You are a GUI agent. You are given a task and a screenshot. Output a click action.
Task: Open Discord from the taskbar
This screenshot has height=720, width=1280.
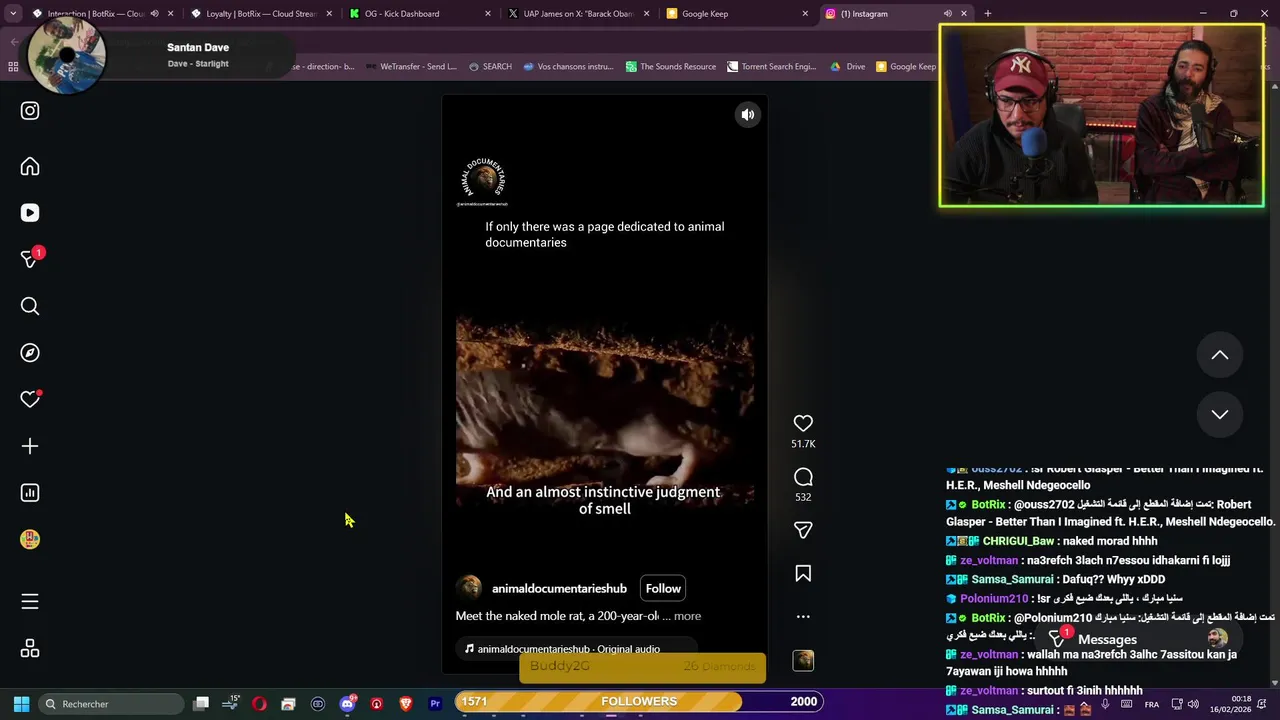(347, 704)
